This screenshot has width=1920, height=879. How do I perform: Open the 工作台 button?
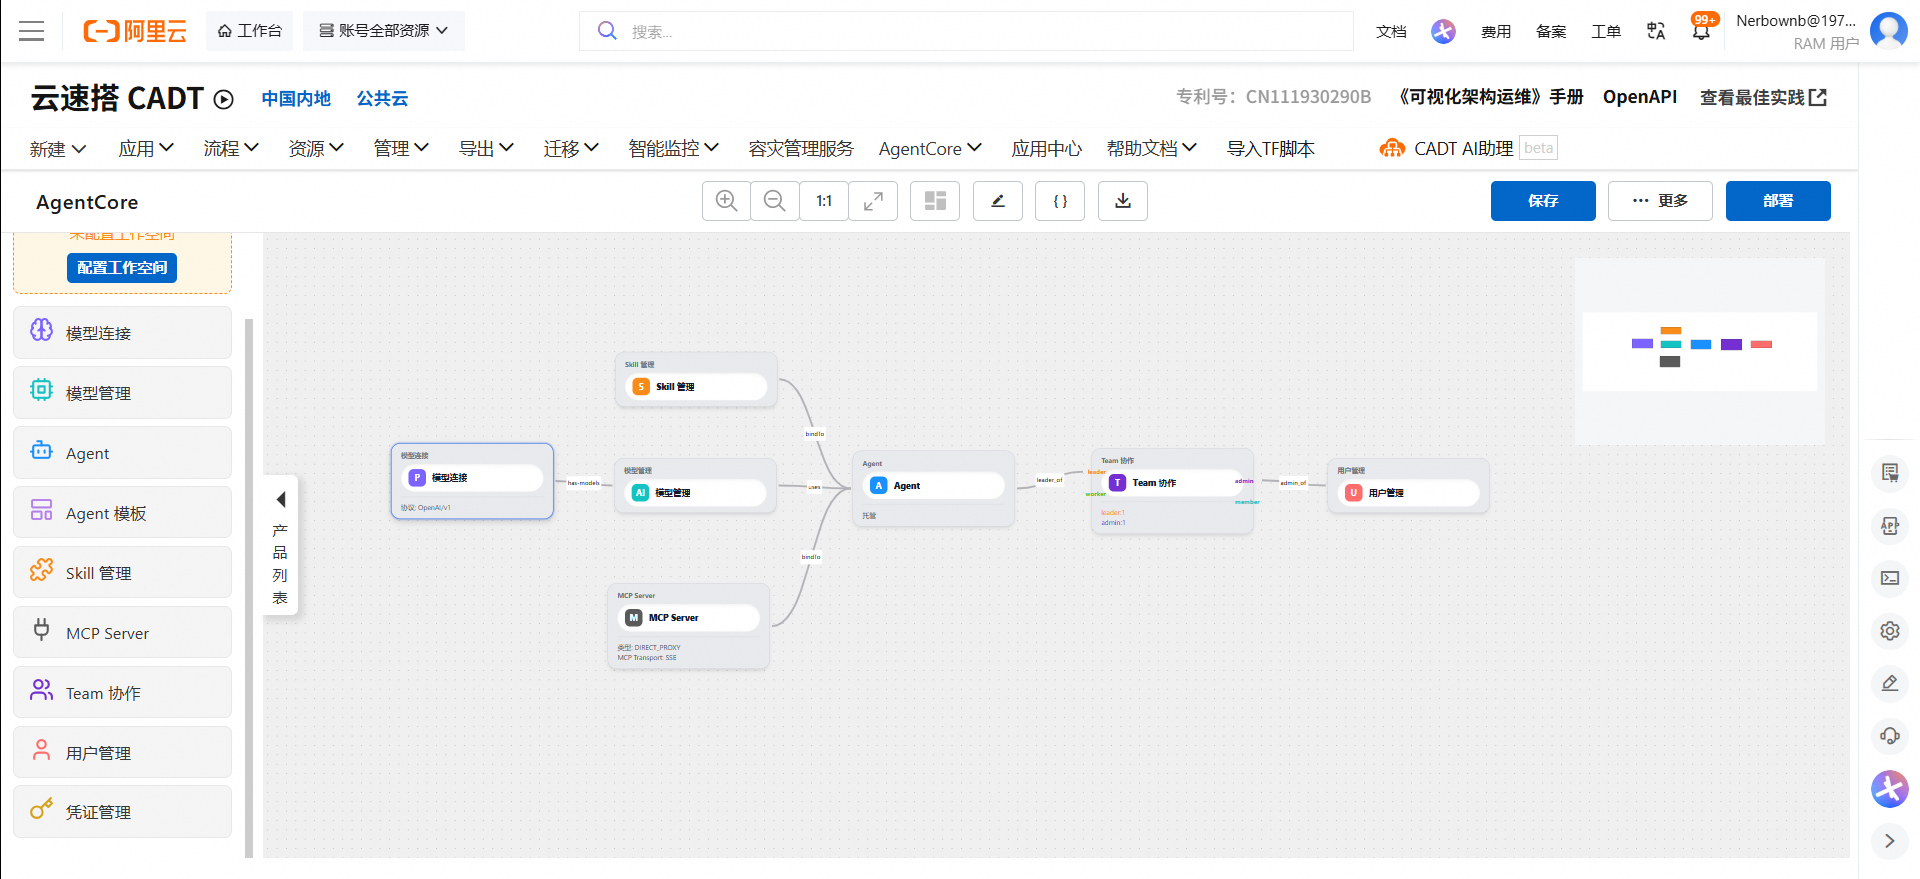click(x=250, y=31)
